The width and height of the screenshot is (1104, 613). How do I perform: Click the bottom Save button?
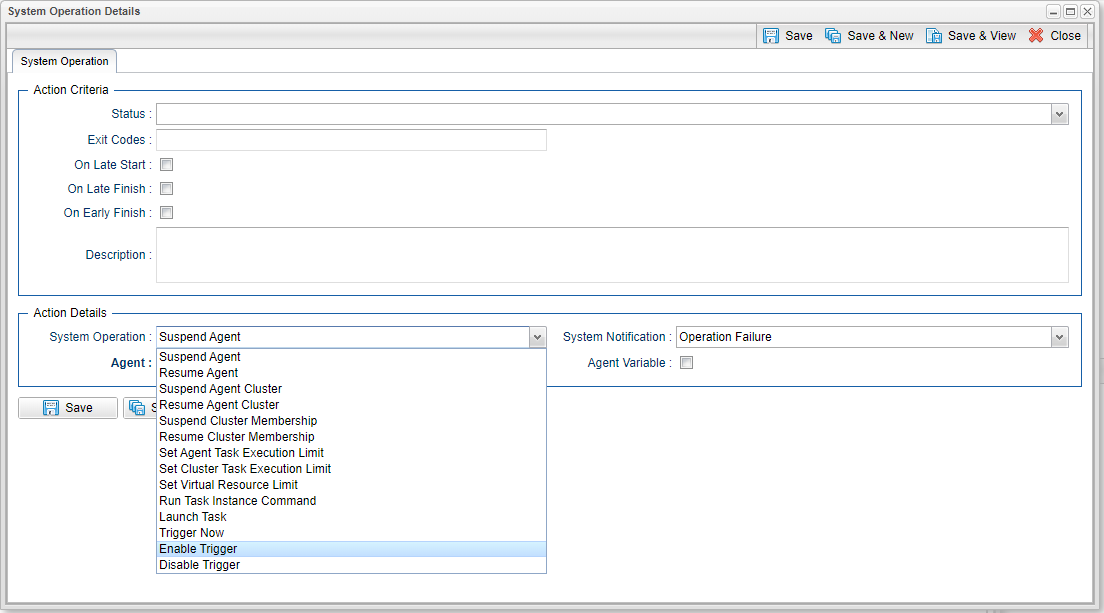(68, 408)
